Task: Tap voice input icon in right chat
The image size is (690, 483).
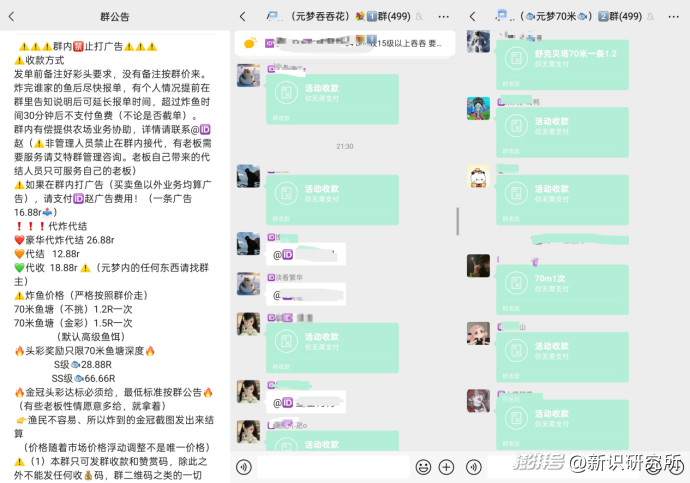Action: (474, 467)
